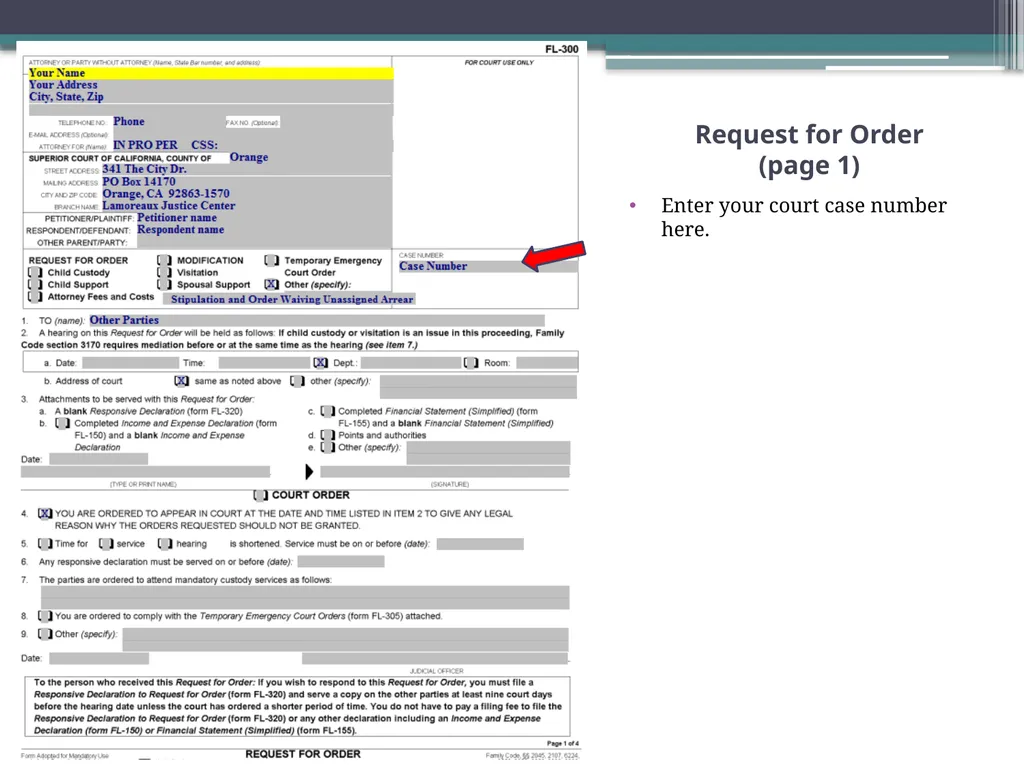The width and height of the screenshot is (1024, 768).
Task: Toggle the Dept. checkbox in item 2
Action: tap(320, 362)
